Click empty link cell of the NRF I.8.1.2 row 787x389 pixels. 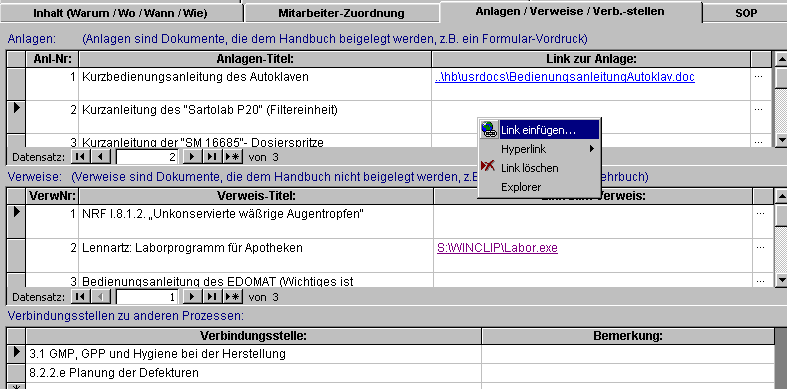click(x=593, y=221)
